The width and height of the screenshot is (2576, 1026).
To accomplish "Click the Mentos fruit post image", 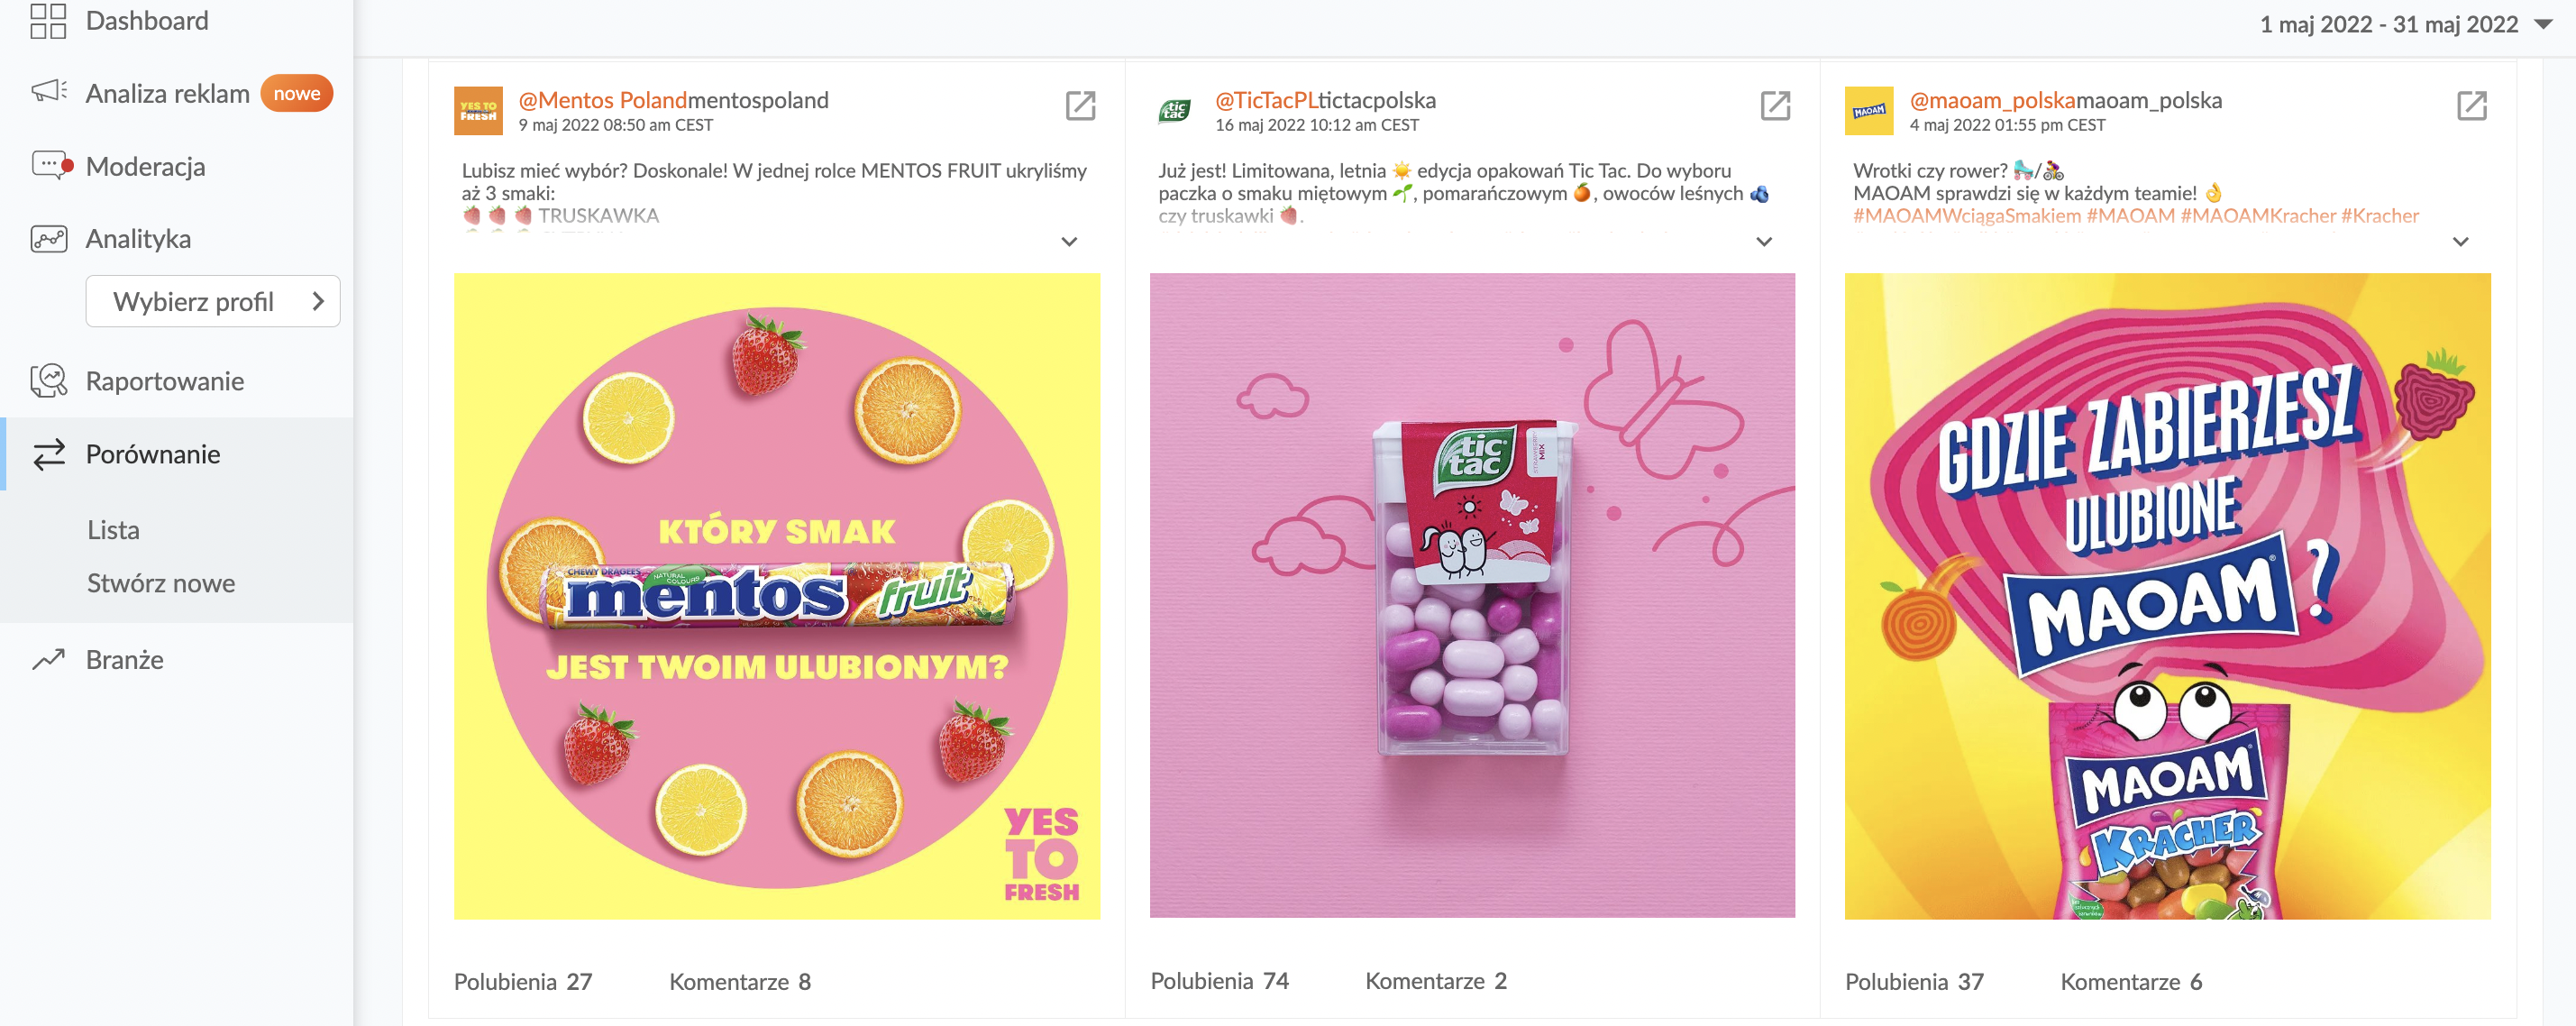I will [777, 596].
